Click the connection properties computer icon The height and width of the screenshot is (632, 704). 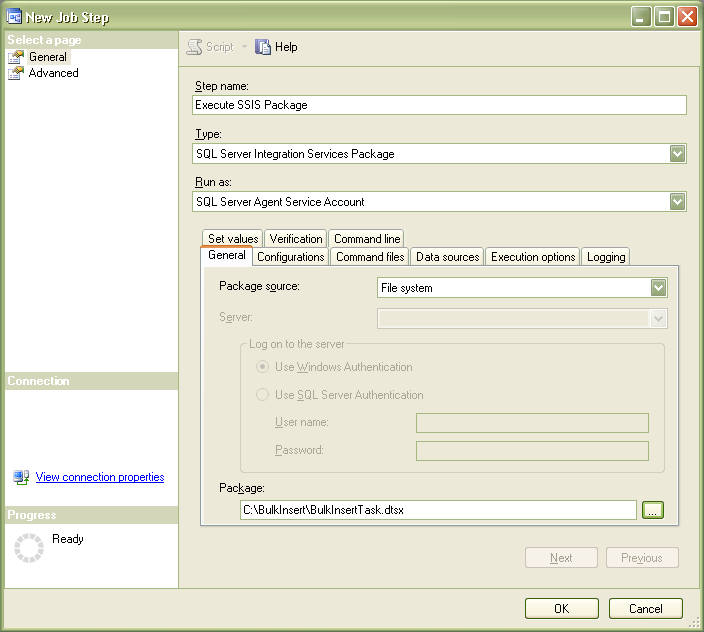(x=21, y=477)
